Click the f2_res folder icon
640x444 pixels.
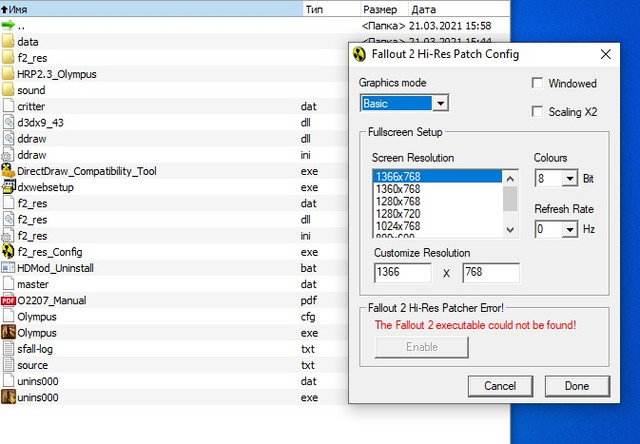coord(8,58)
